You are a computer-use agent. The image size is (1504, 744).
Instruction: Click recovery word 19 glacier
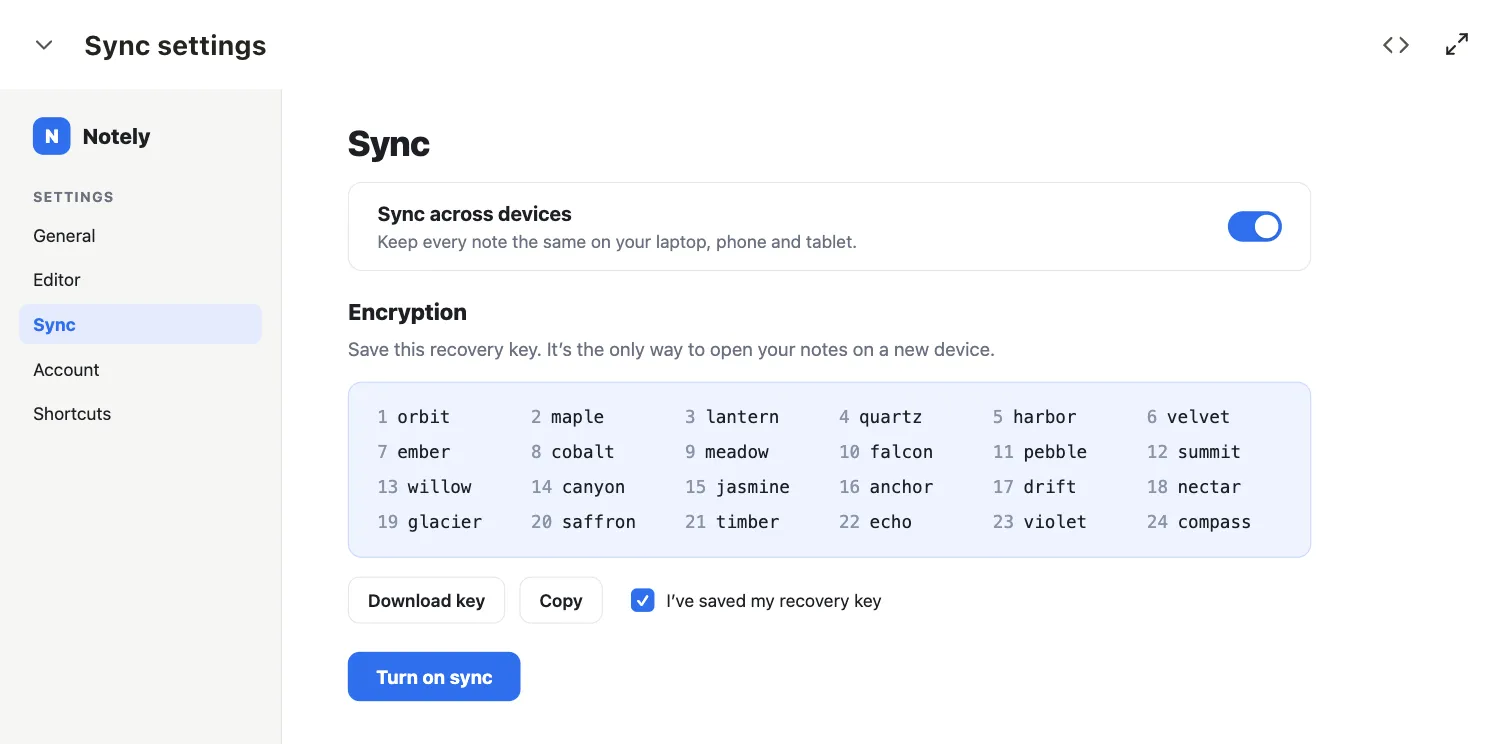pos(430,522)
